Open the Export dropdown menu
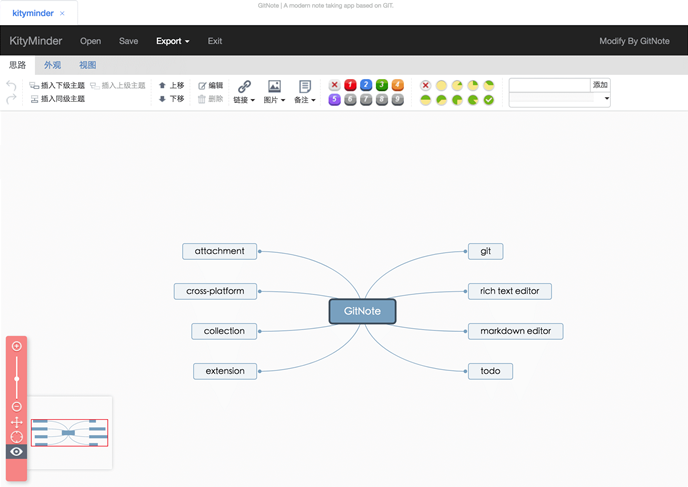Image resolution: width=688 pixels, height=487 pixels. (172, 41)
